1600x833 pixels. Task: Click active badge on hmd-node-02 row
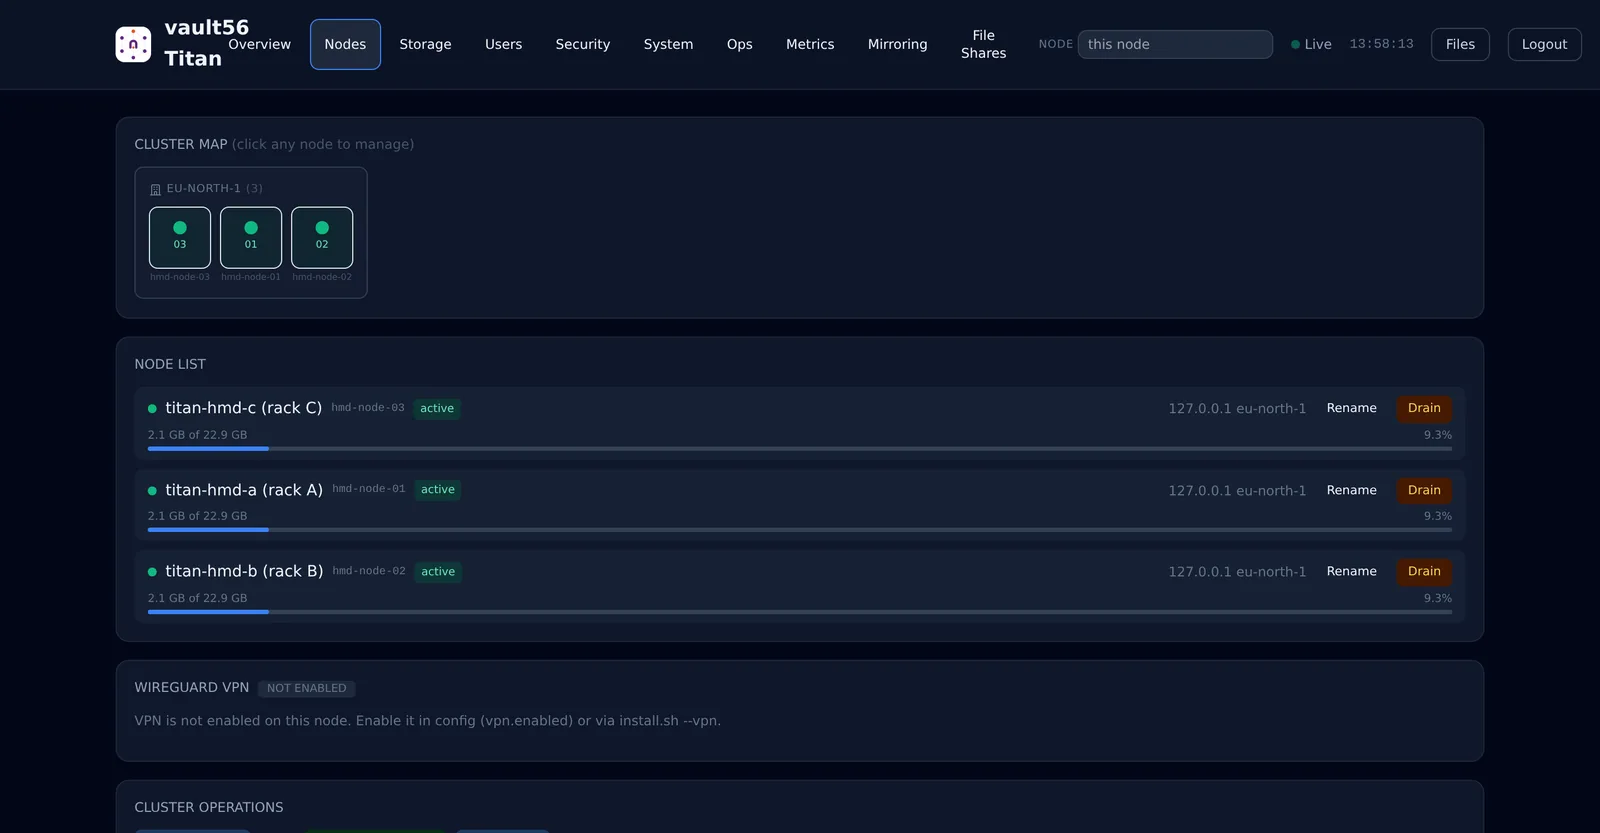coord(438,572)
